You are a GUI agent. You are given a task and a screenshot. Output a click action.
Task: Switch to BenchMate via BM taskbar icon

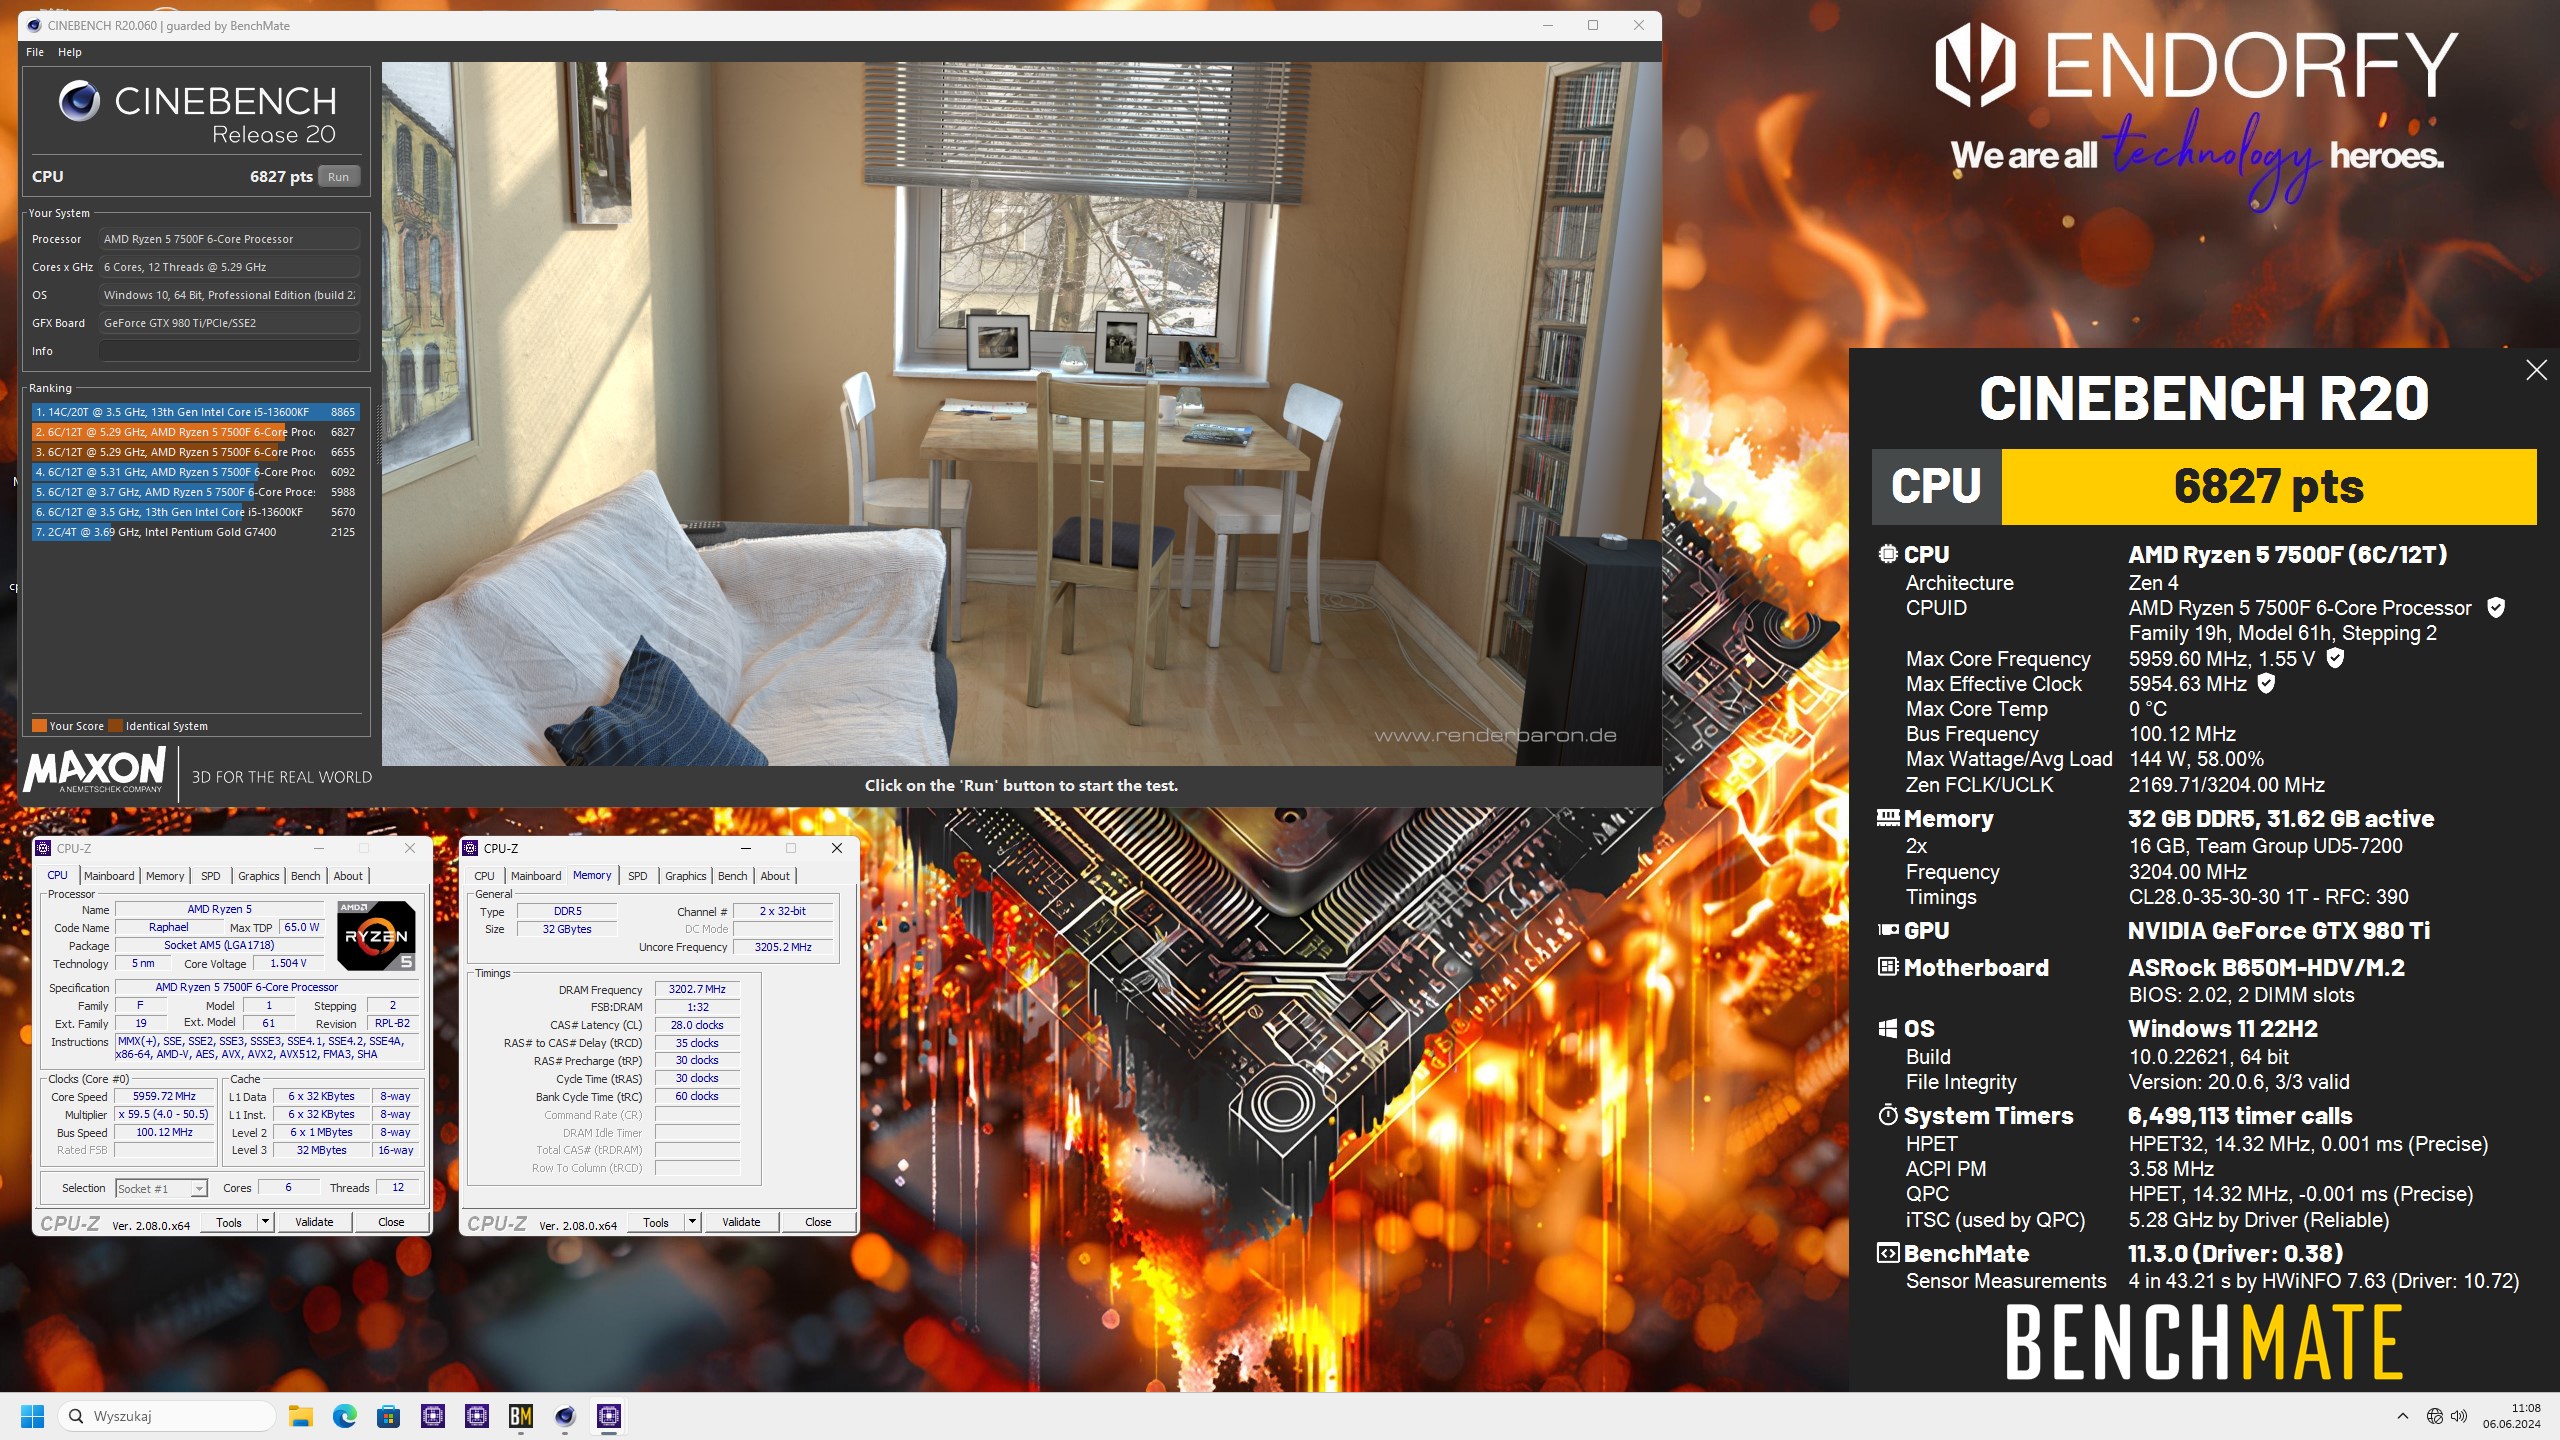(x=521, y=1416)
